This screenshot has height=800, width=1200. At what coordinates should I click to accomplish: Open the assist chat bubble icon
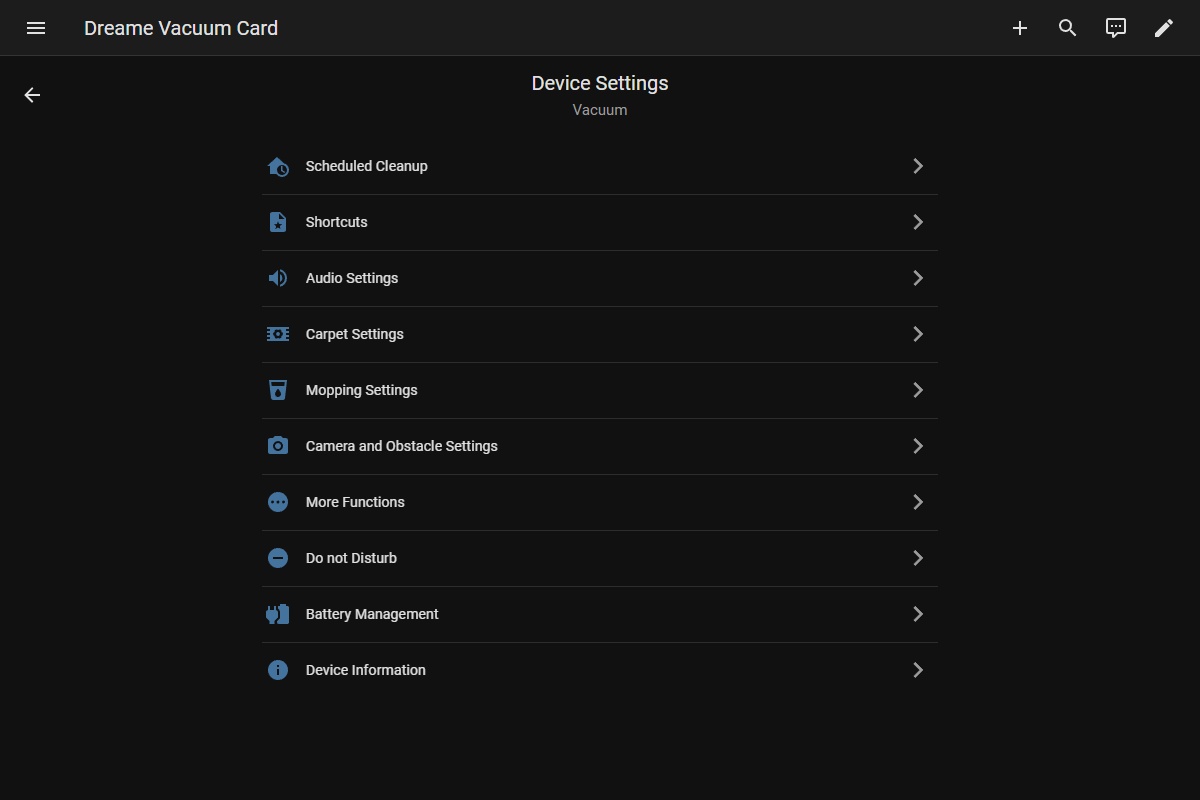pos(1116,28)
